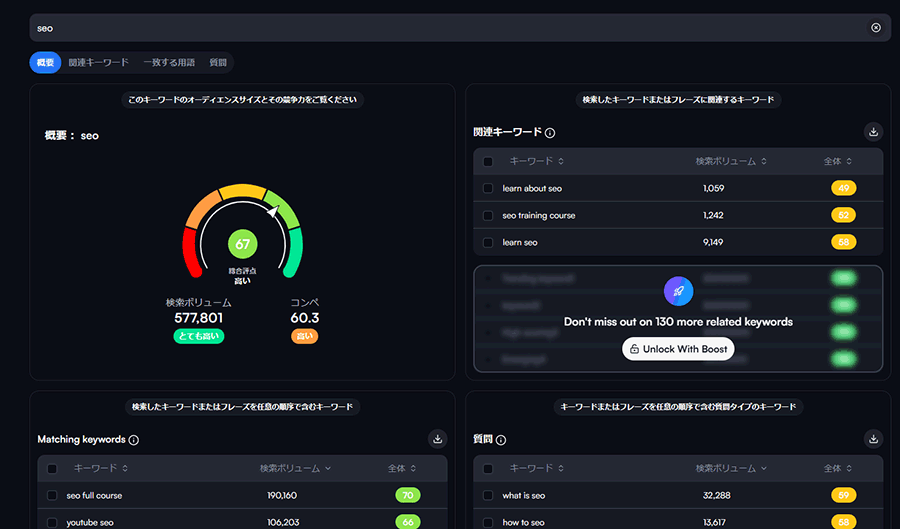This screenshot has height=529, width=900.
Task: Download the questions keyword list
Action: point(873,439)
